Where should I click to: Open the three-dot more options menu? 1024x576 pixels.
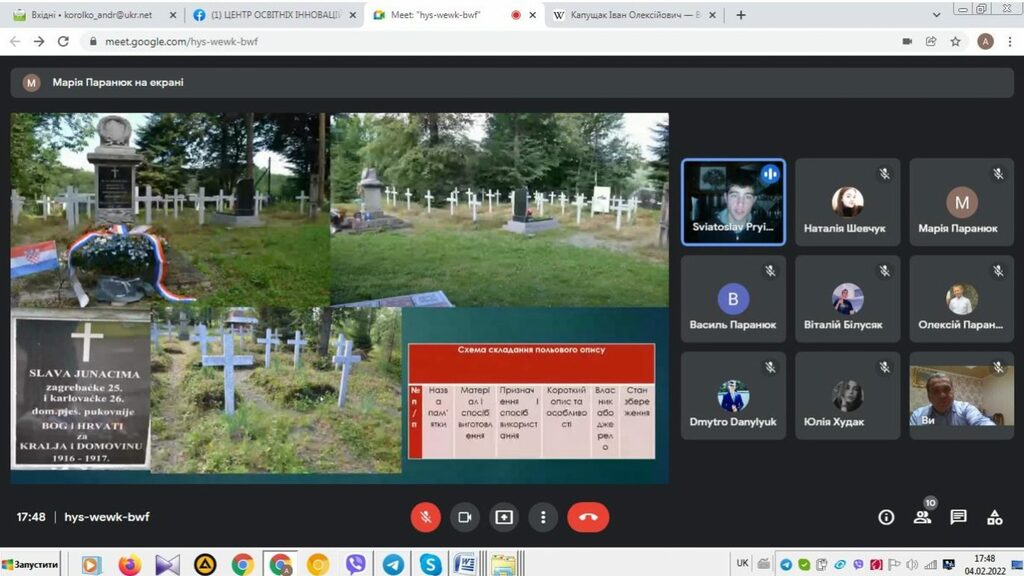(543, 517)
